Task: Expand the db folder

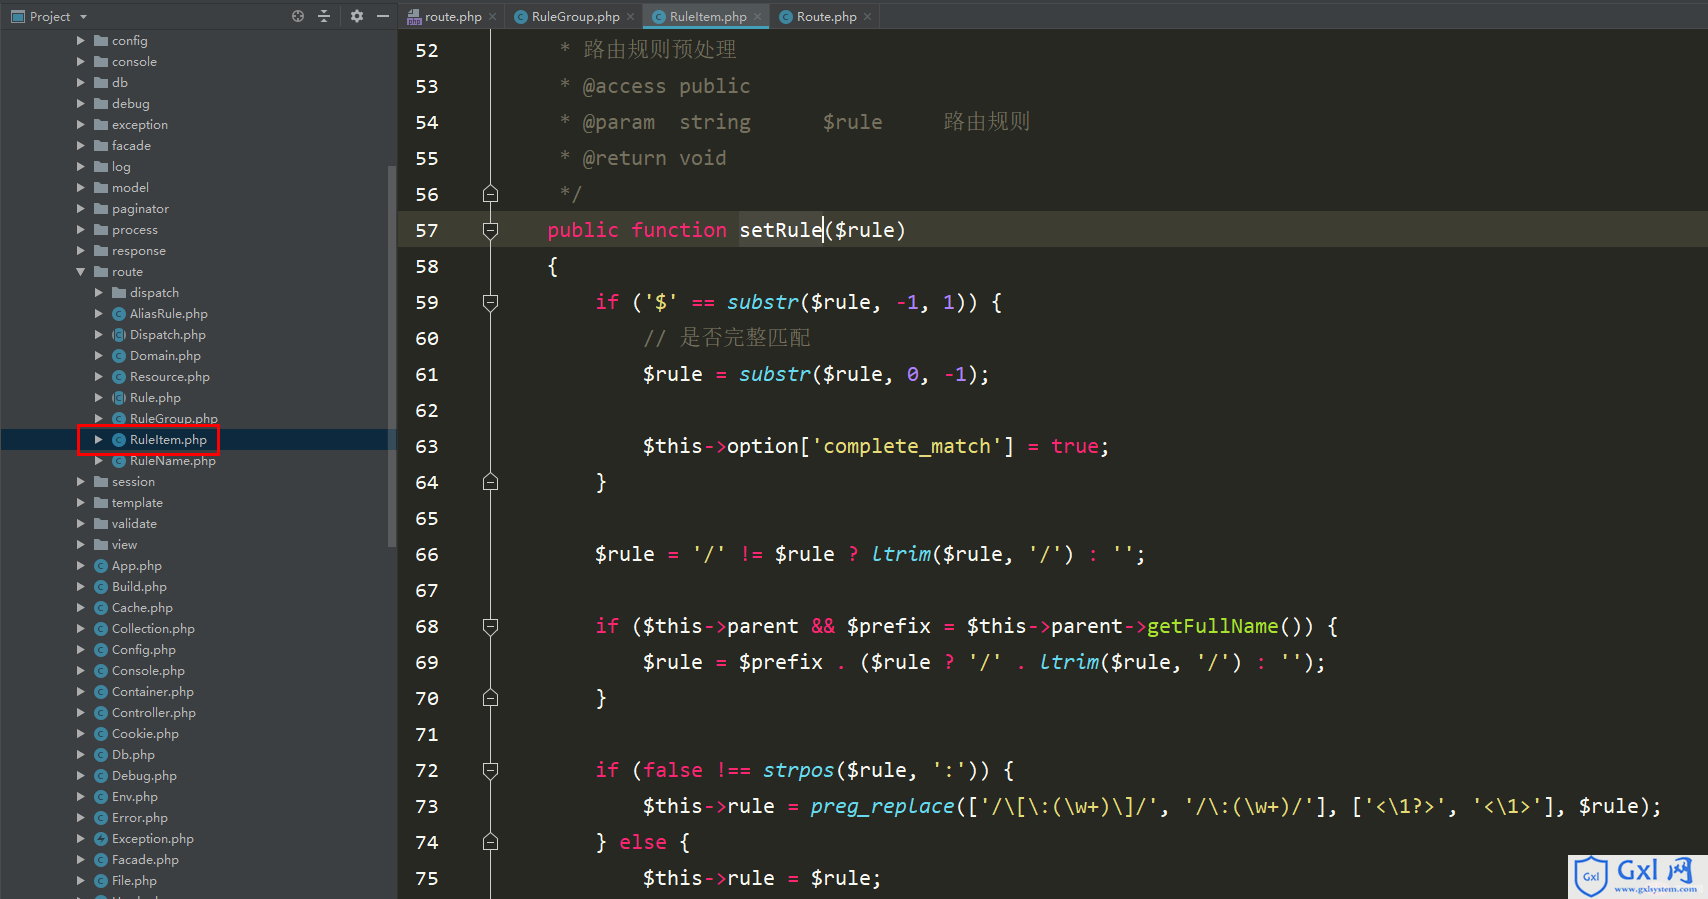Action: pos(81,83)
